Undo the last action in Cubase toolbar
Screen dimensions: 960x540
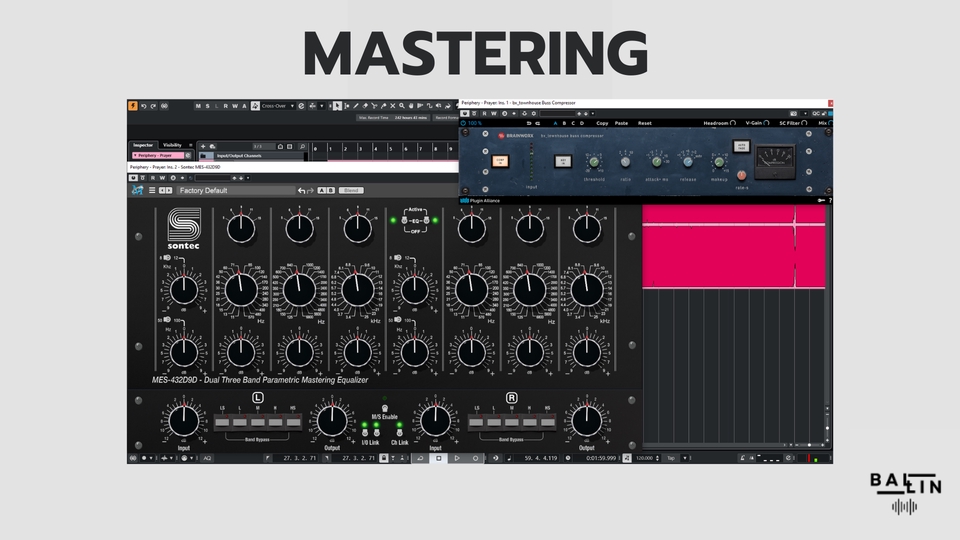[x=144, y=106]
